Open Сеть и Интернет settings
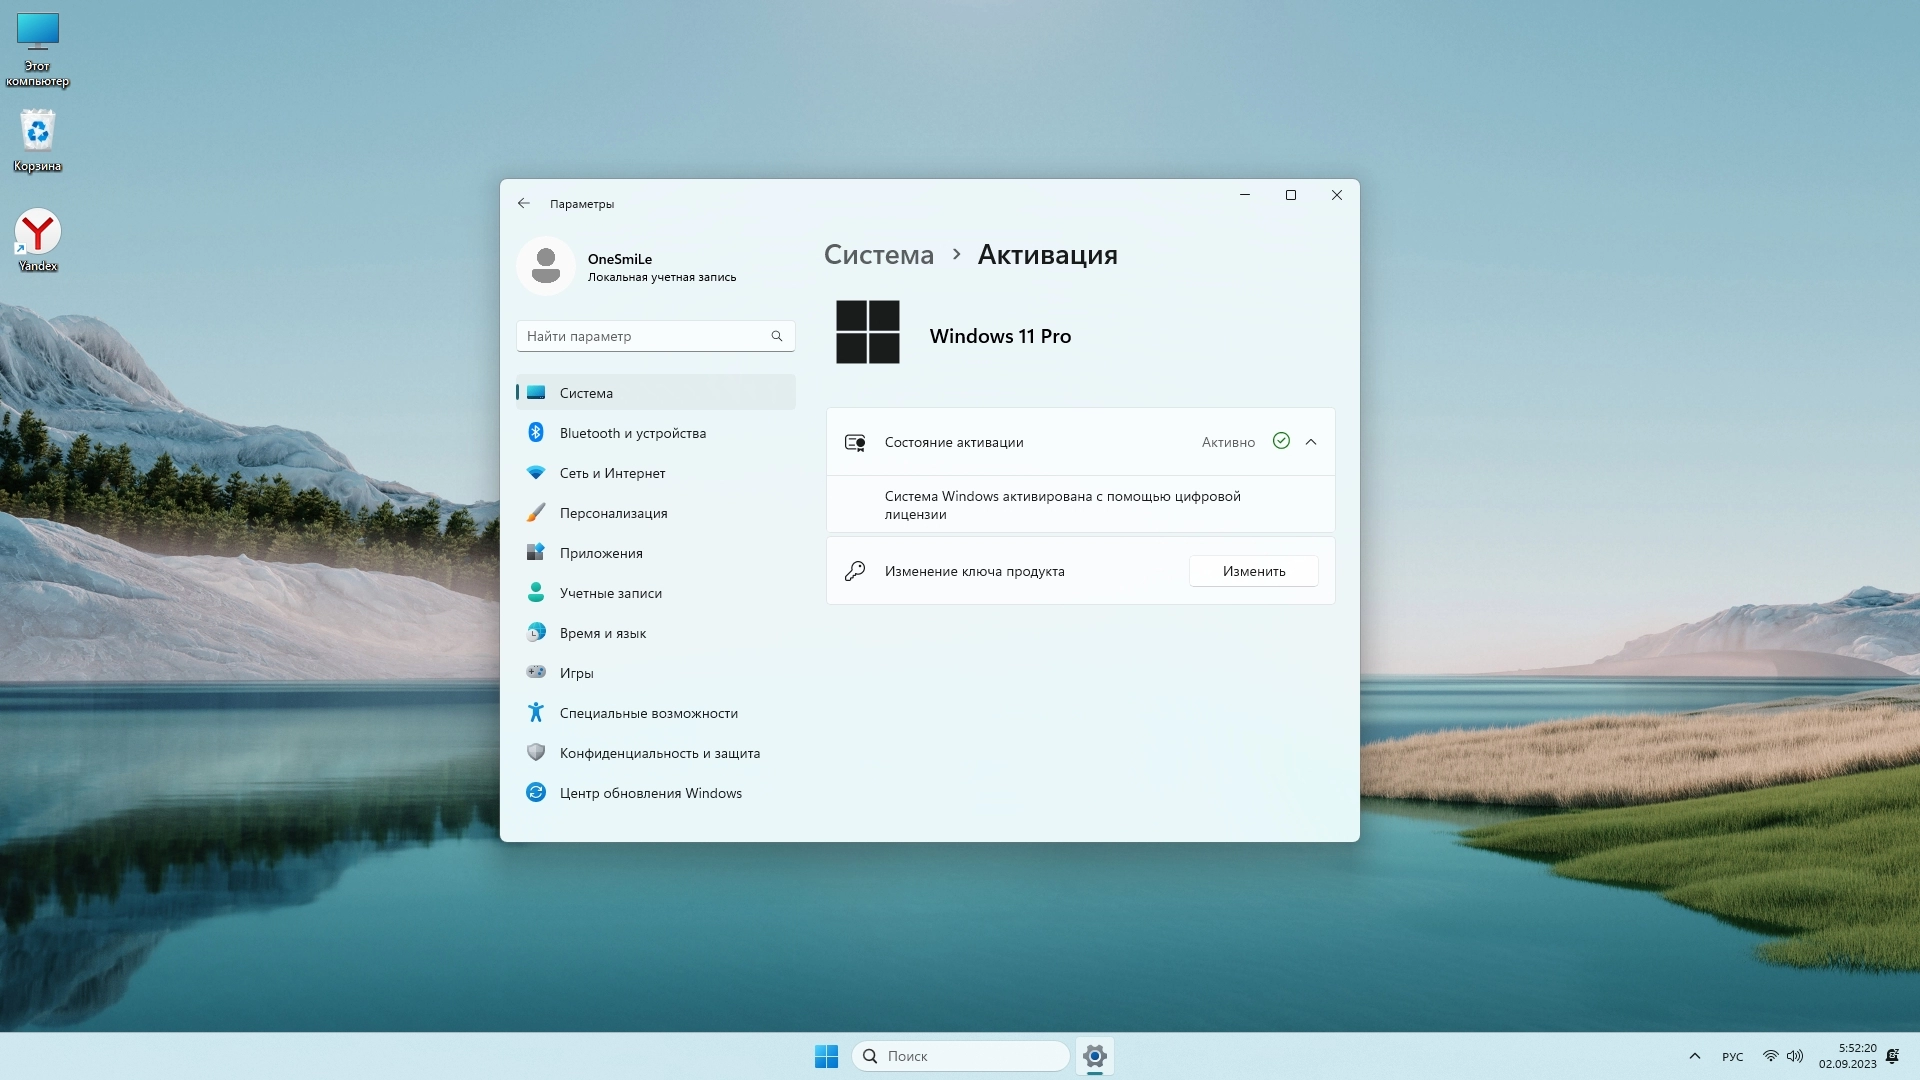The image size is (1920, 1080). [612, 473]
